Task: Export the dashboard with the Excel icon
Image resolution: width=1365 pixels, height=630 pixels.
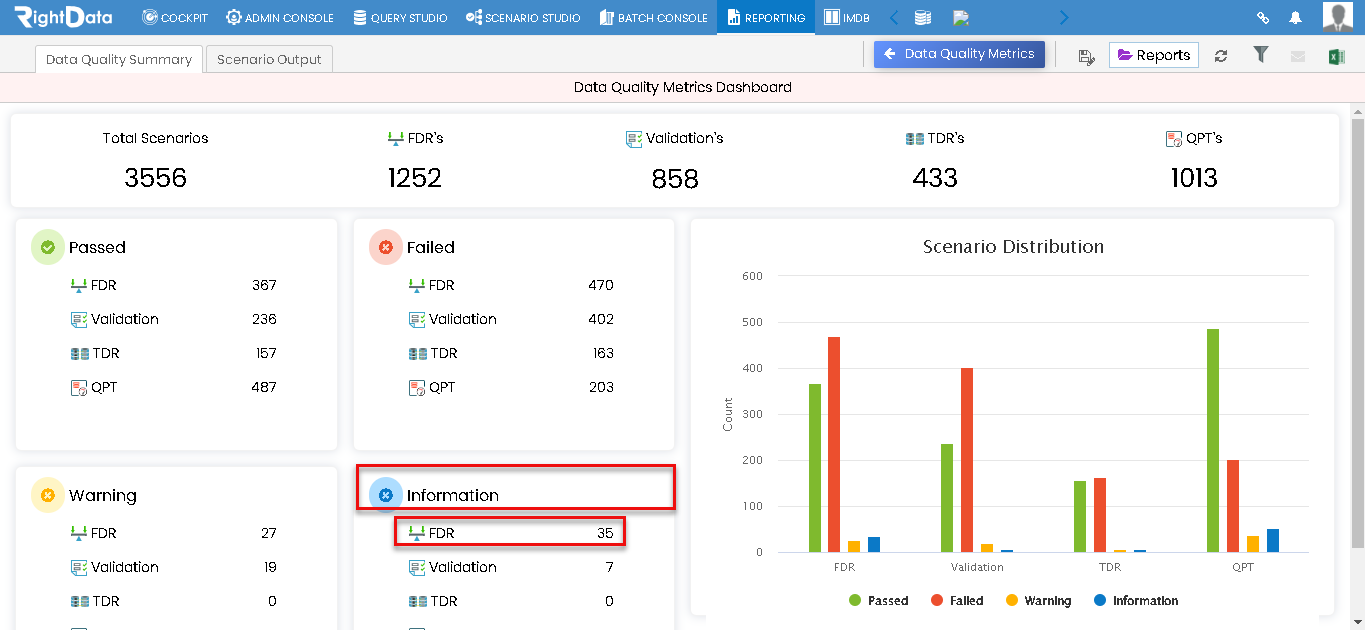Action: pyautogui.click(x=1336, y=56)
